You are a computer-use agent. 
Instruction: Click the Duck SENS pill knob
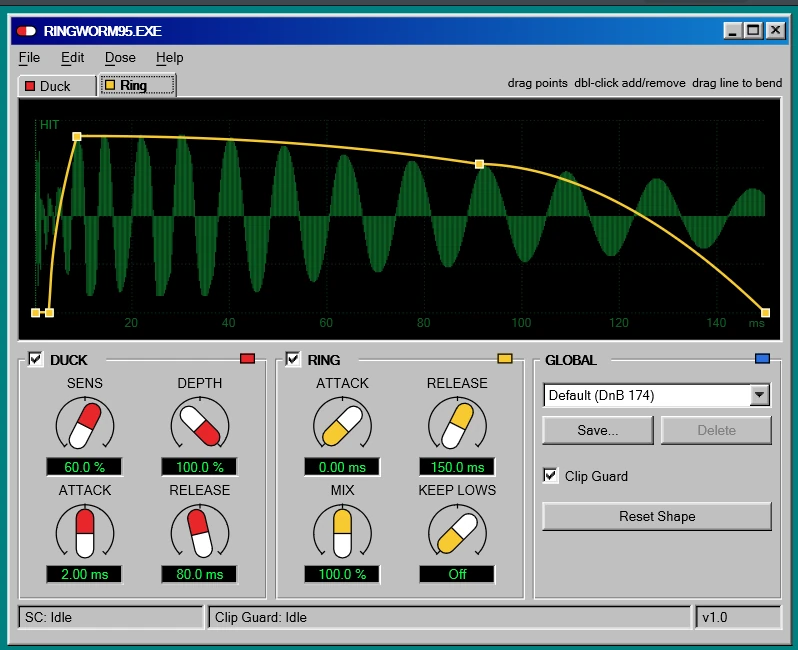(x=85, y=426)
